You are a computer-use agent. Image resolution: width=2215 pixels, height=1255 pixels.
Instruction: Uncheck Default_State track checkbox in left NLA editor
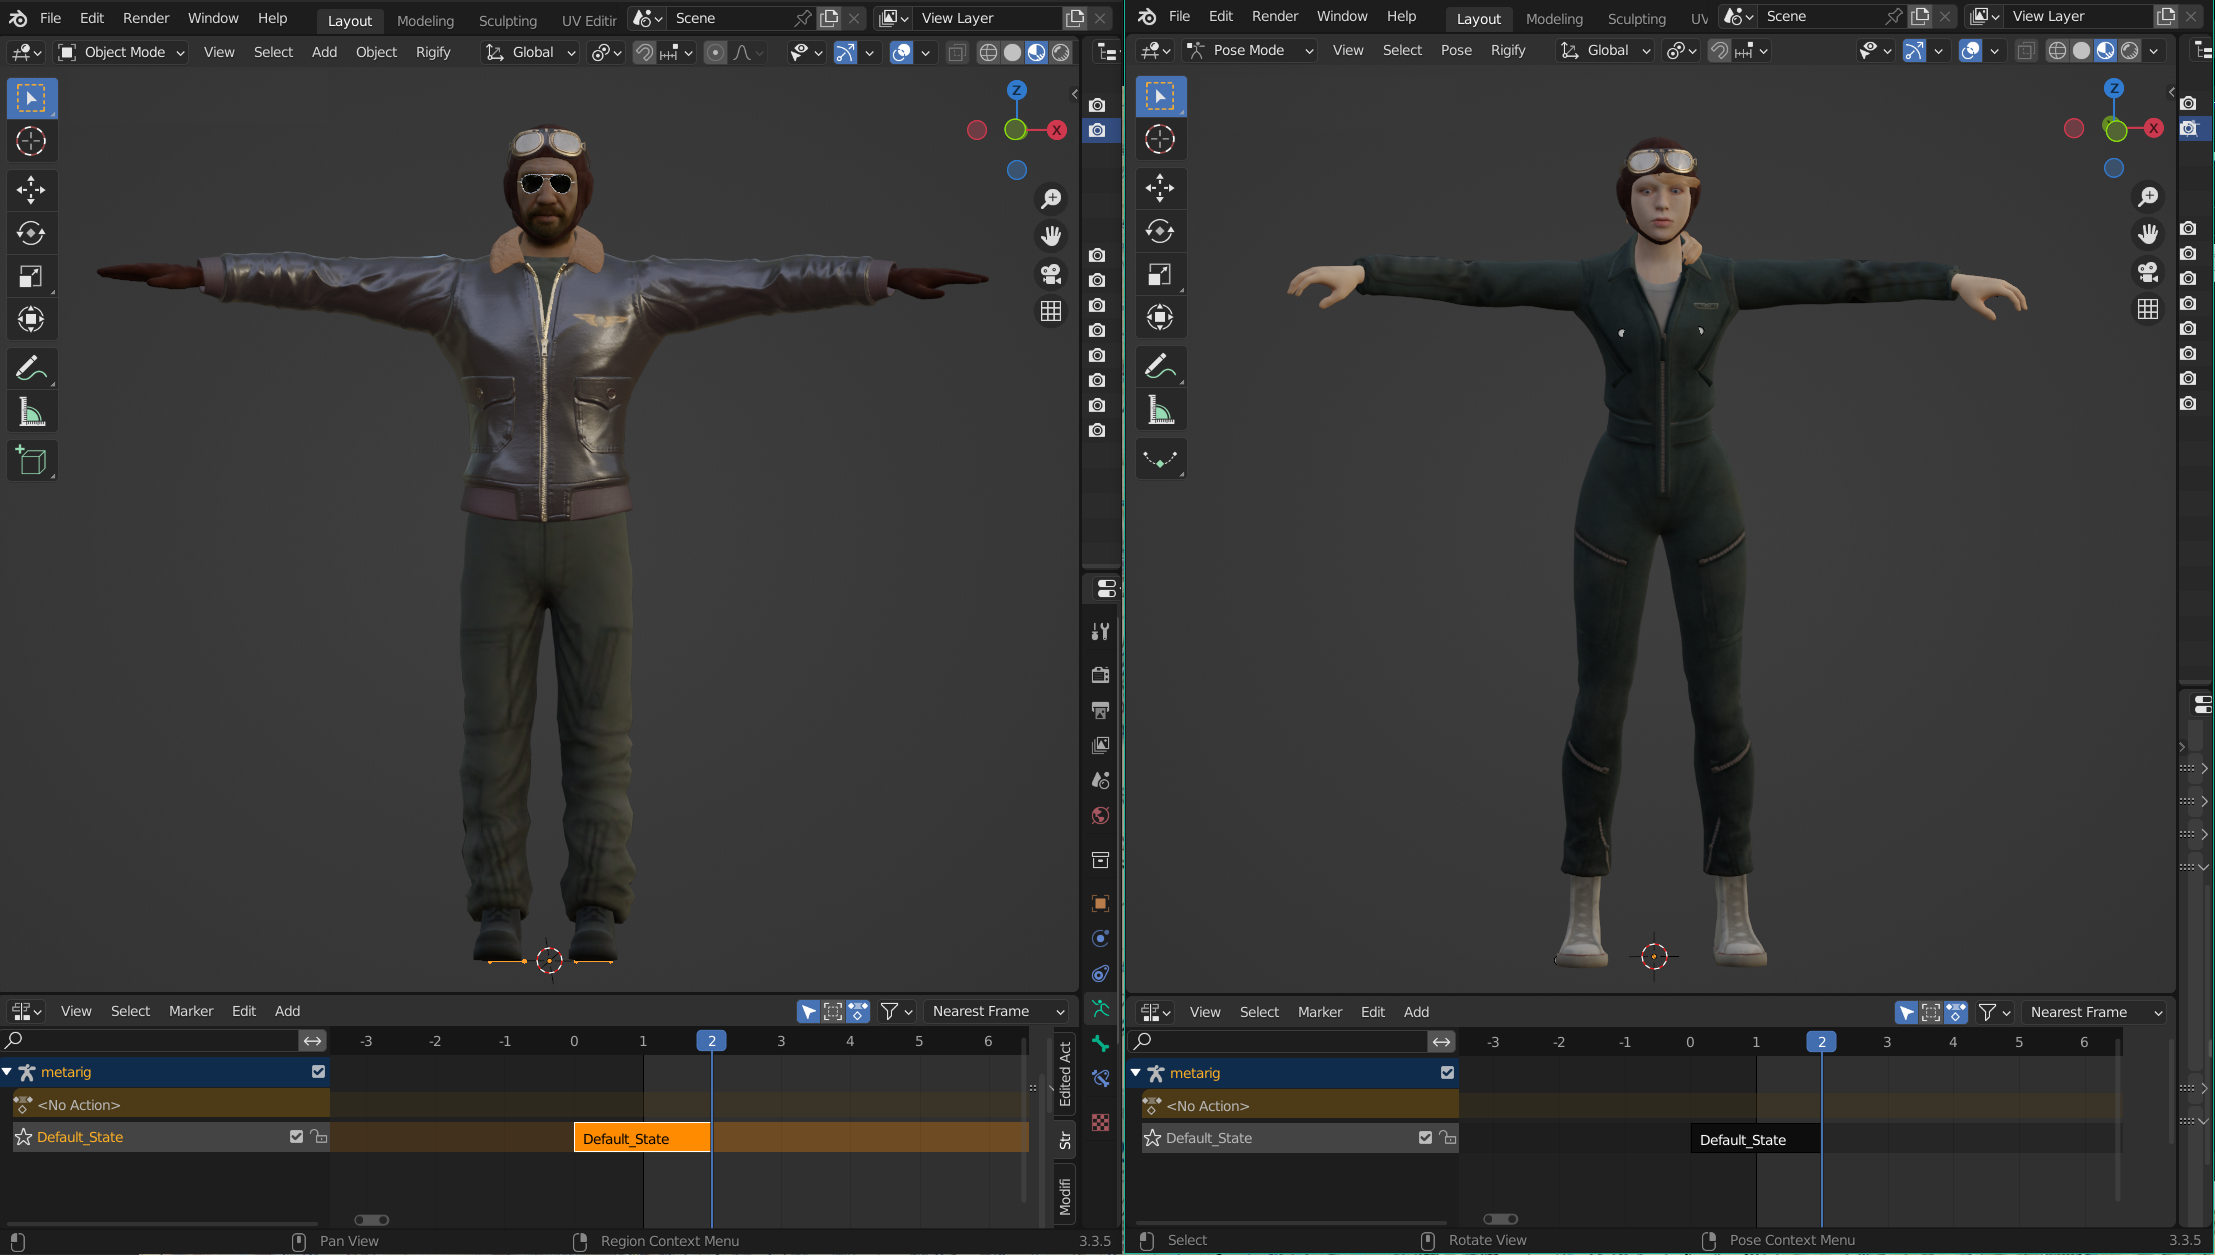[296, 1136]
